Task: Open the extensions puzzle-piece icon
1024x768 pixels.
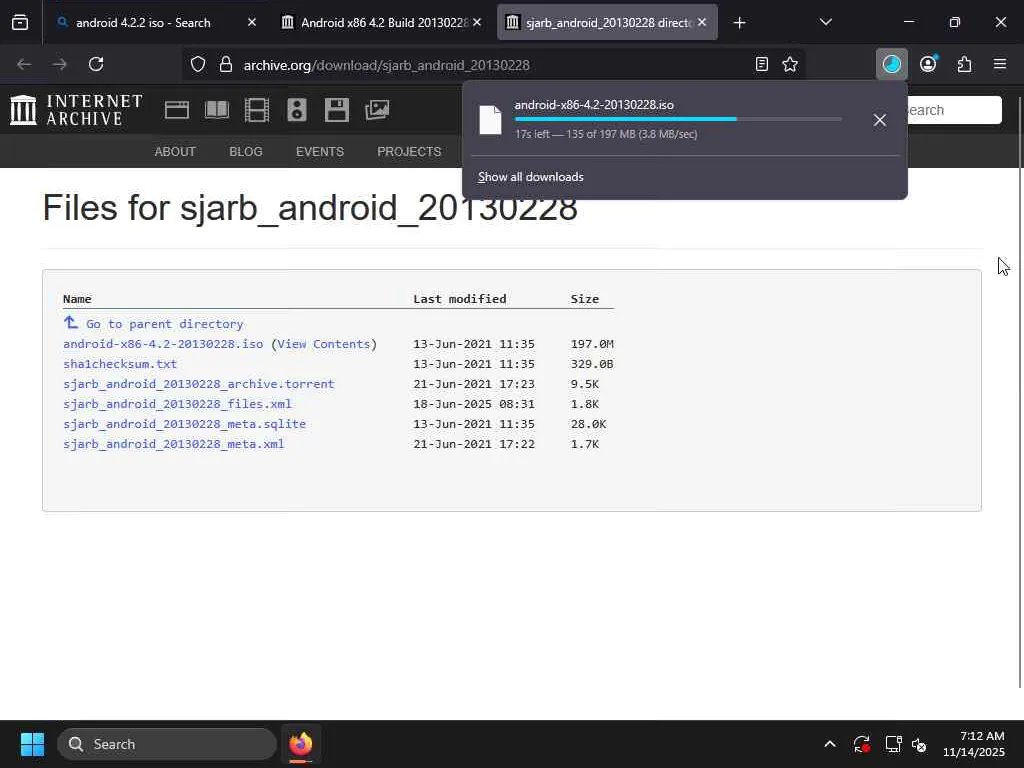Action: click(964, 64)
